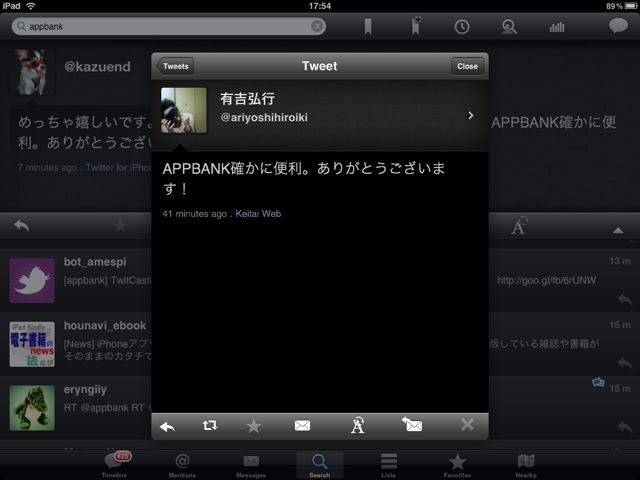Screen dimensions: 640x480
Task: Translate with background A icon
Action: click(x=519, y=226)
